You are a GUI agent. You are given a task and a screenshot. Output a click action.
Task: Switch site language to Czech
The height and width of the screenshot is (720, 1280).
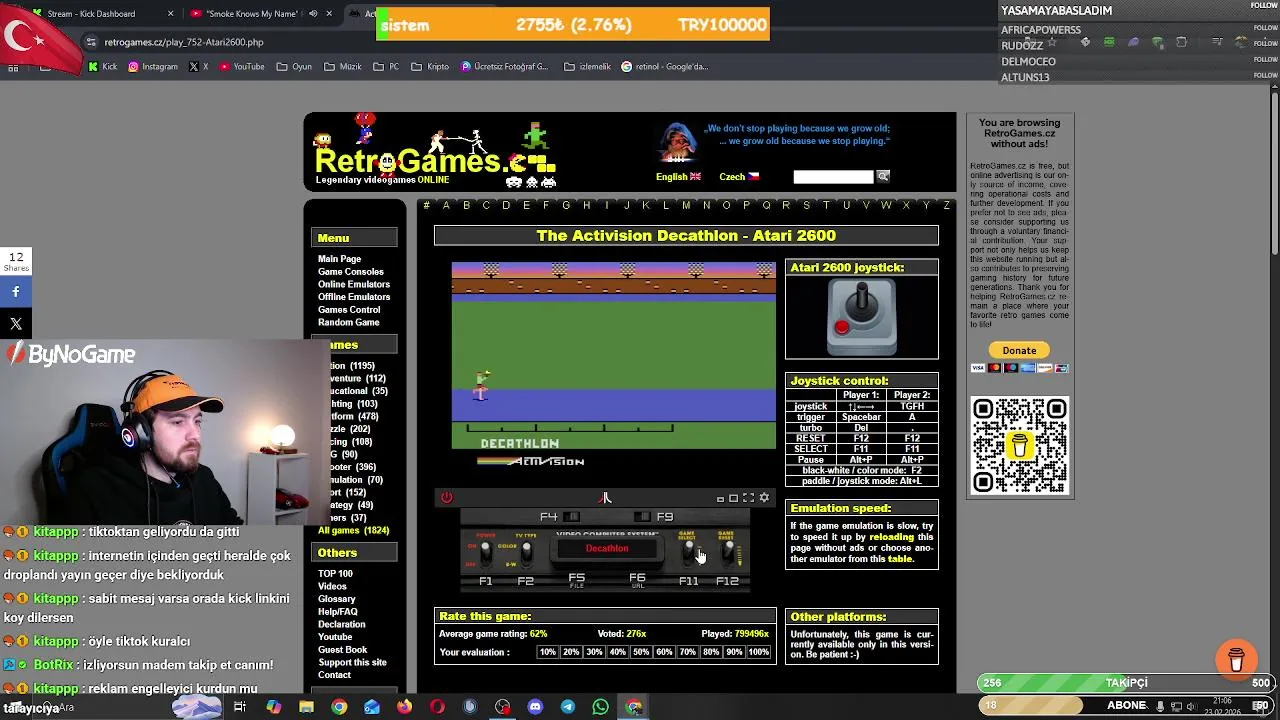pos(739,177)
